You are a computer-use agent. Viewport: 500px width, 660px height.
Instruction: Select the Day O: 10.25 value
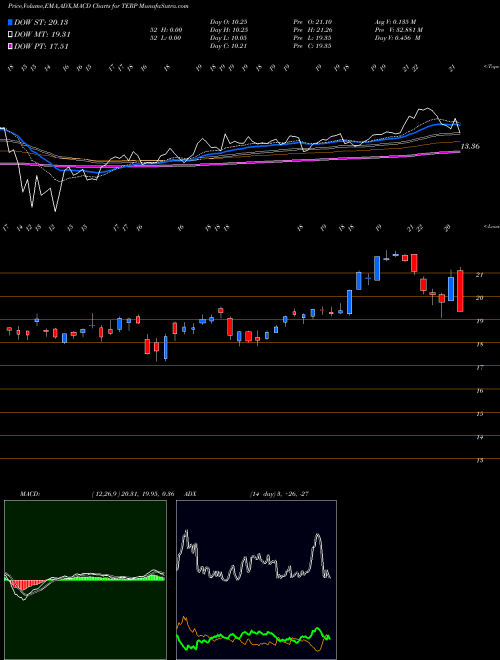coord(228,22)
